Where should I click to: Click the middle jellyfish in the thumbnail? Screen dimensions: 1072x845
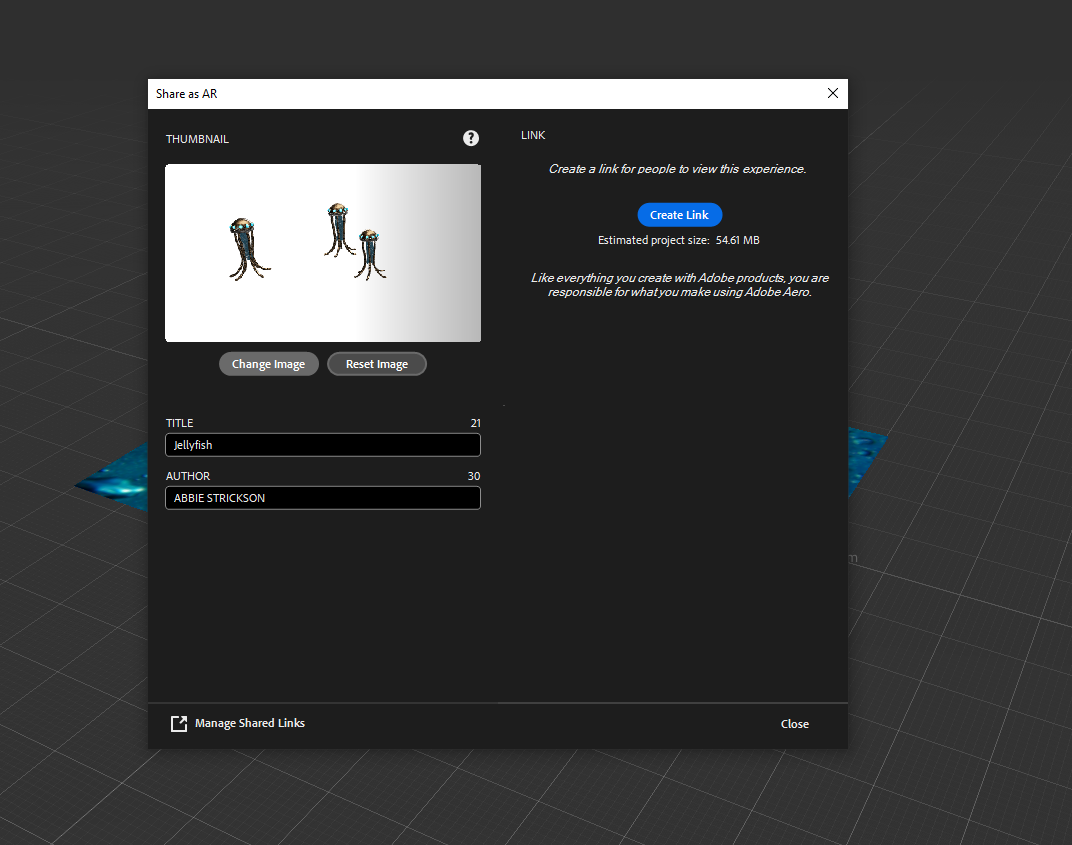[337, 229]
